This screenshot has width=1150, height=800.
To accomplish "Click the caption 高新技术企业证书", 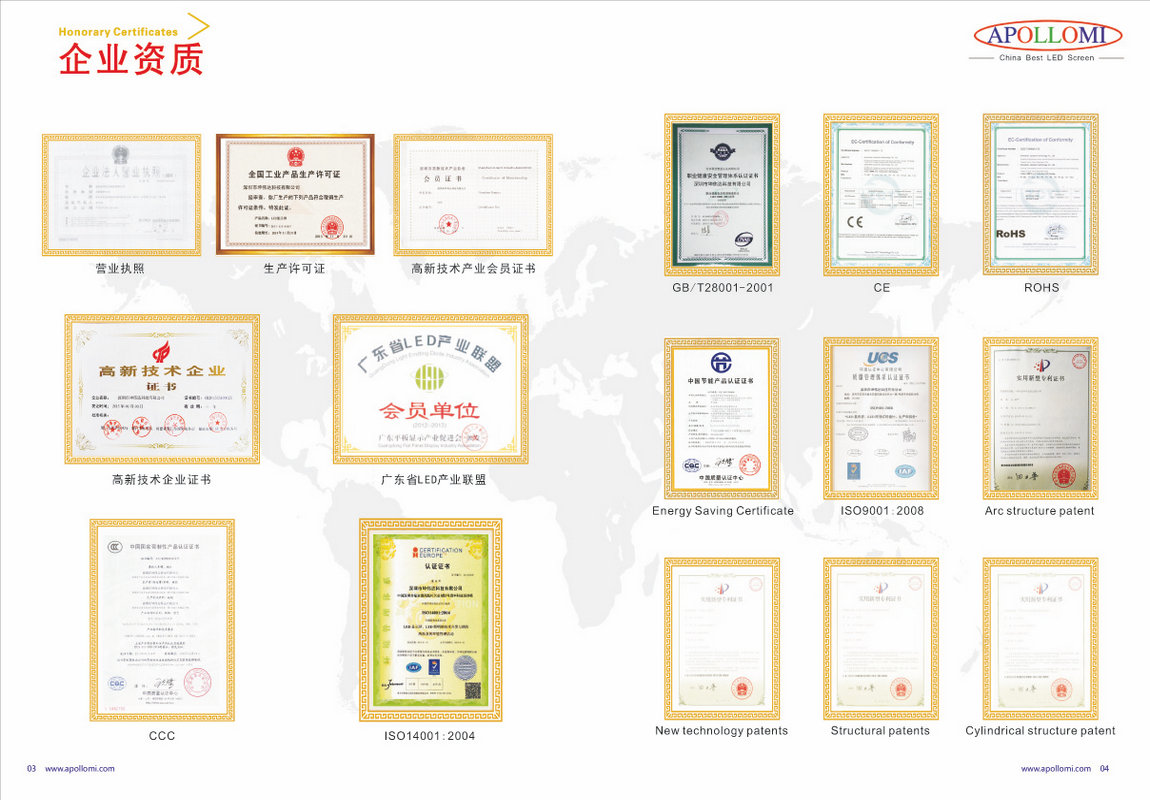I will (x=161, y=480).
